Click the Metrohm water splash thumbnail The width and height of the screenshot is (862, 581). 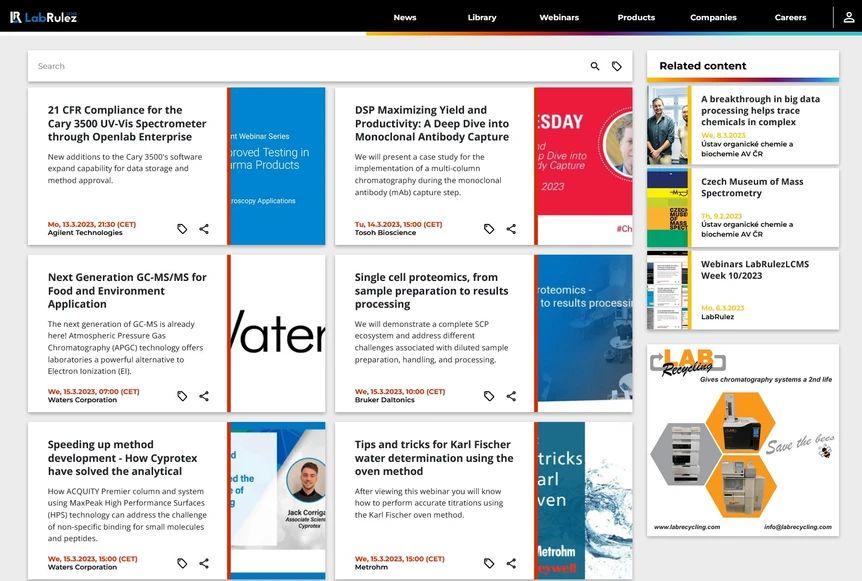tap(585, 500)
